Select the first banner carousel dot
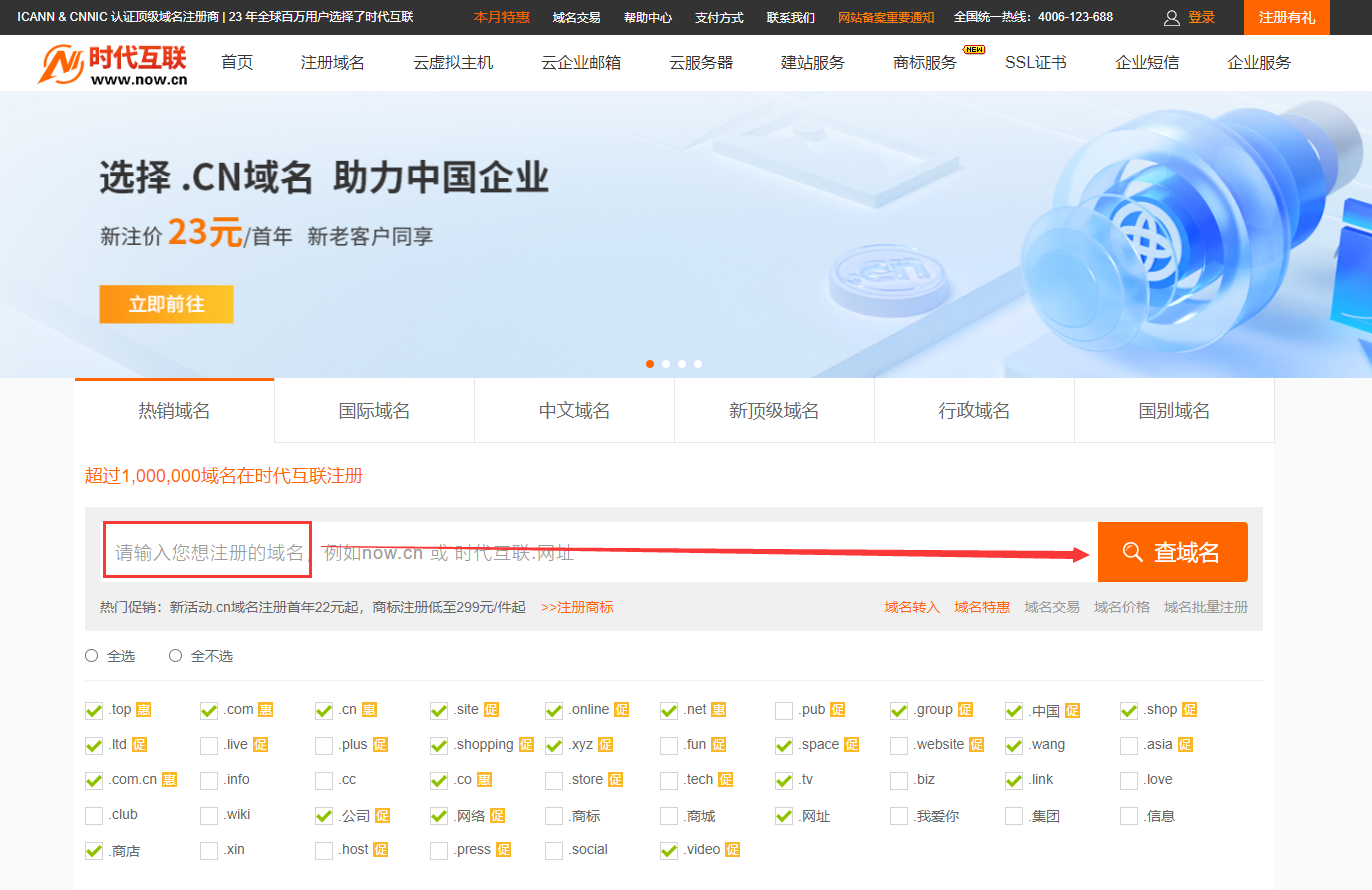 [x=650, y=364]
